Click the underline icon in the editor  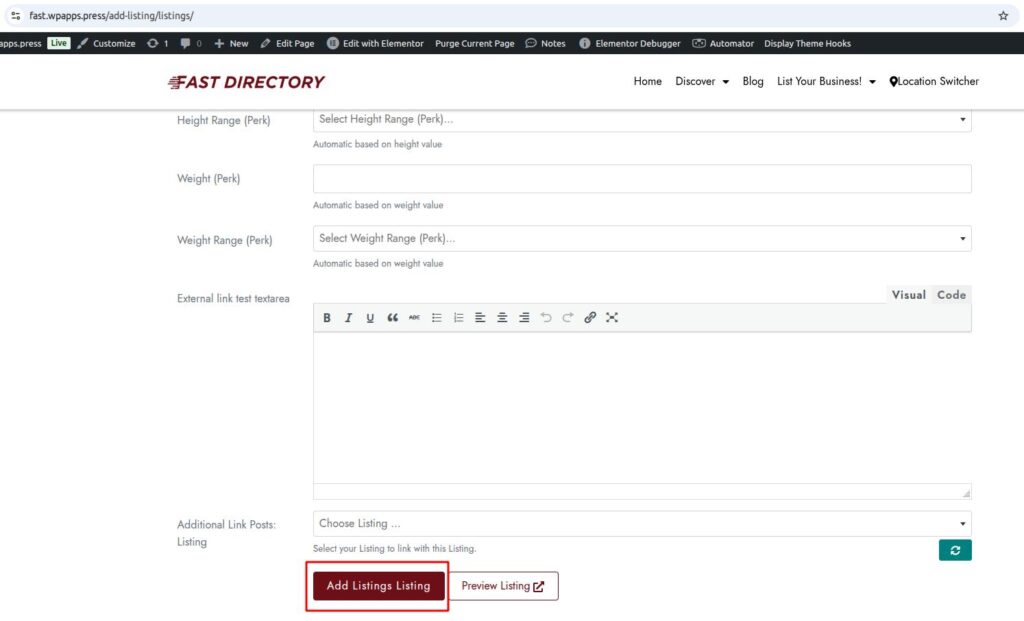tap(370, 318)
